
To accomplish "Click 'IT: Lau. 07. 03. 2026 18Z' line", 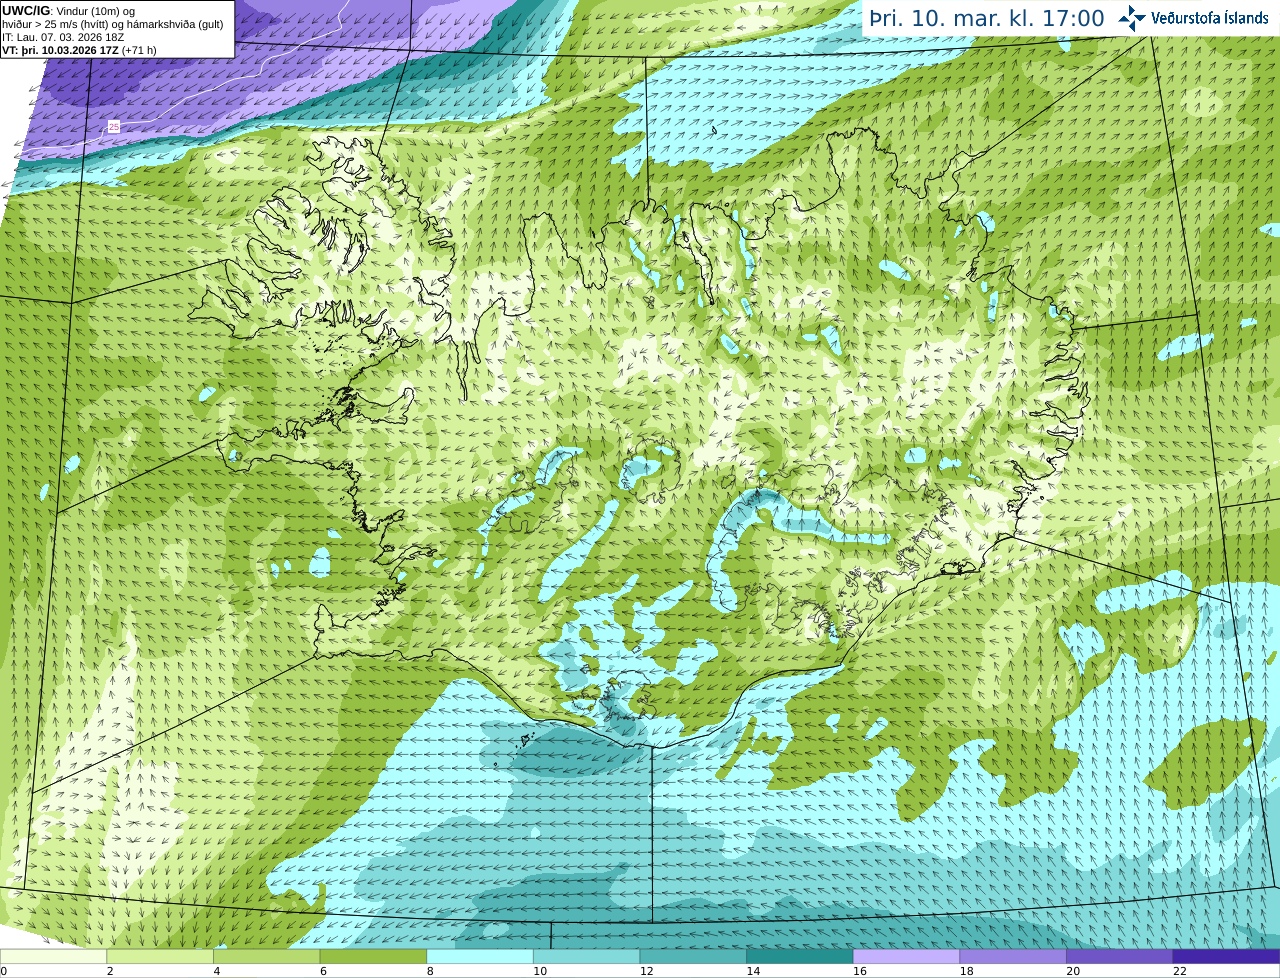I will [x=63, y=37].
